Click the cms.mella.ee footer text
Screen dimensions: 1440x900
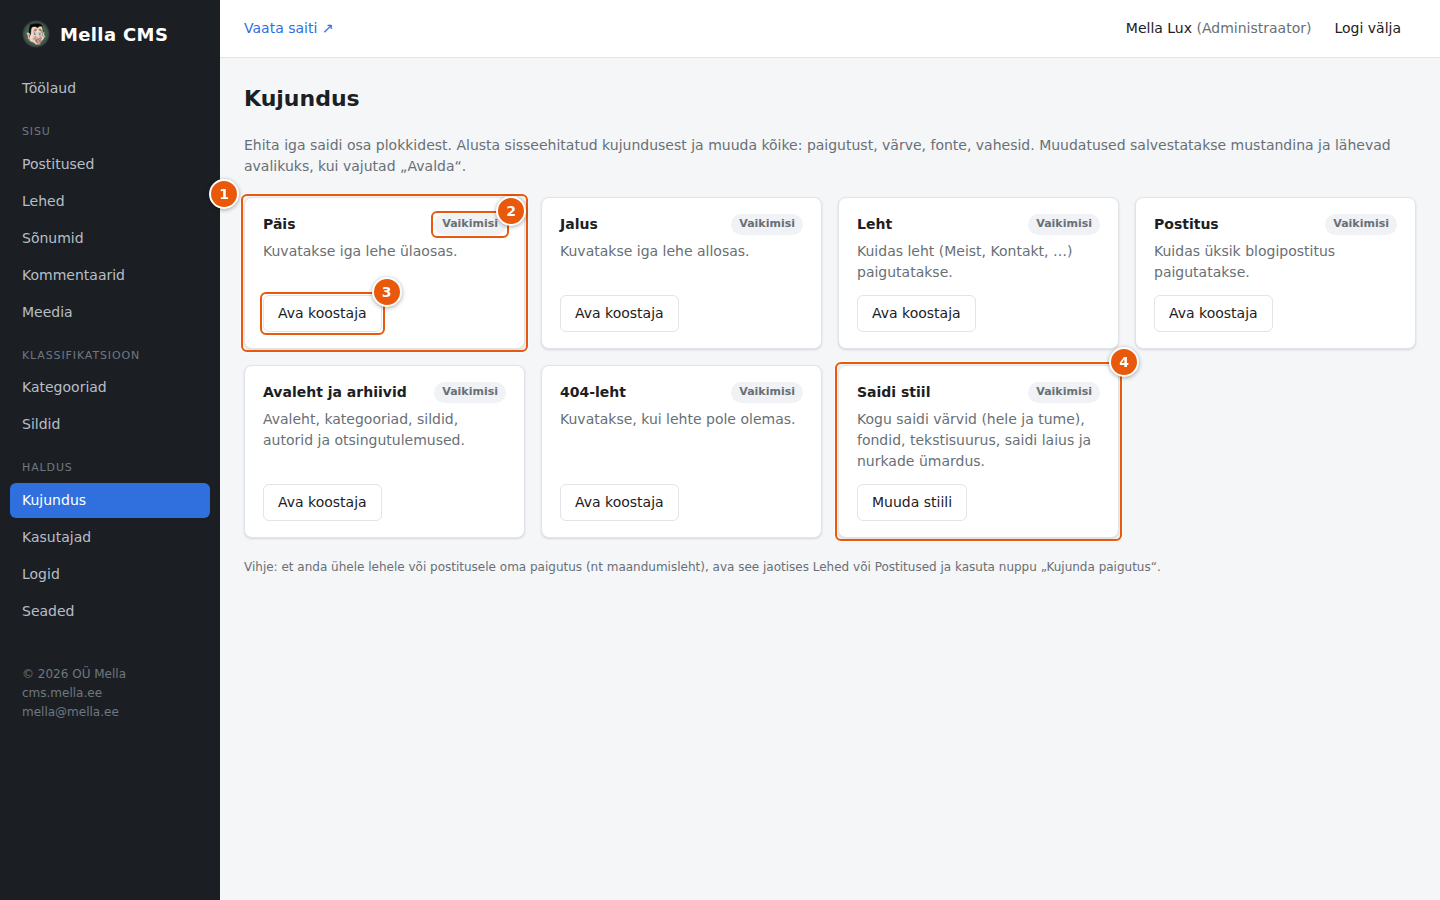pos(62,693)
